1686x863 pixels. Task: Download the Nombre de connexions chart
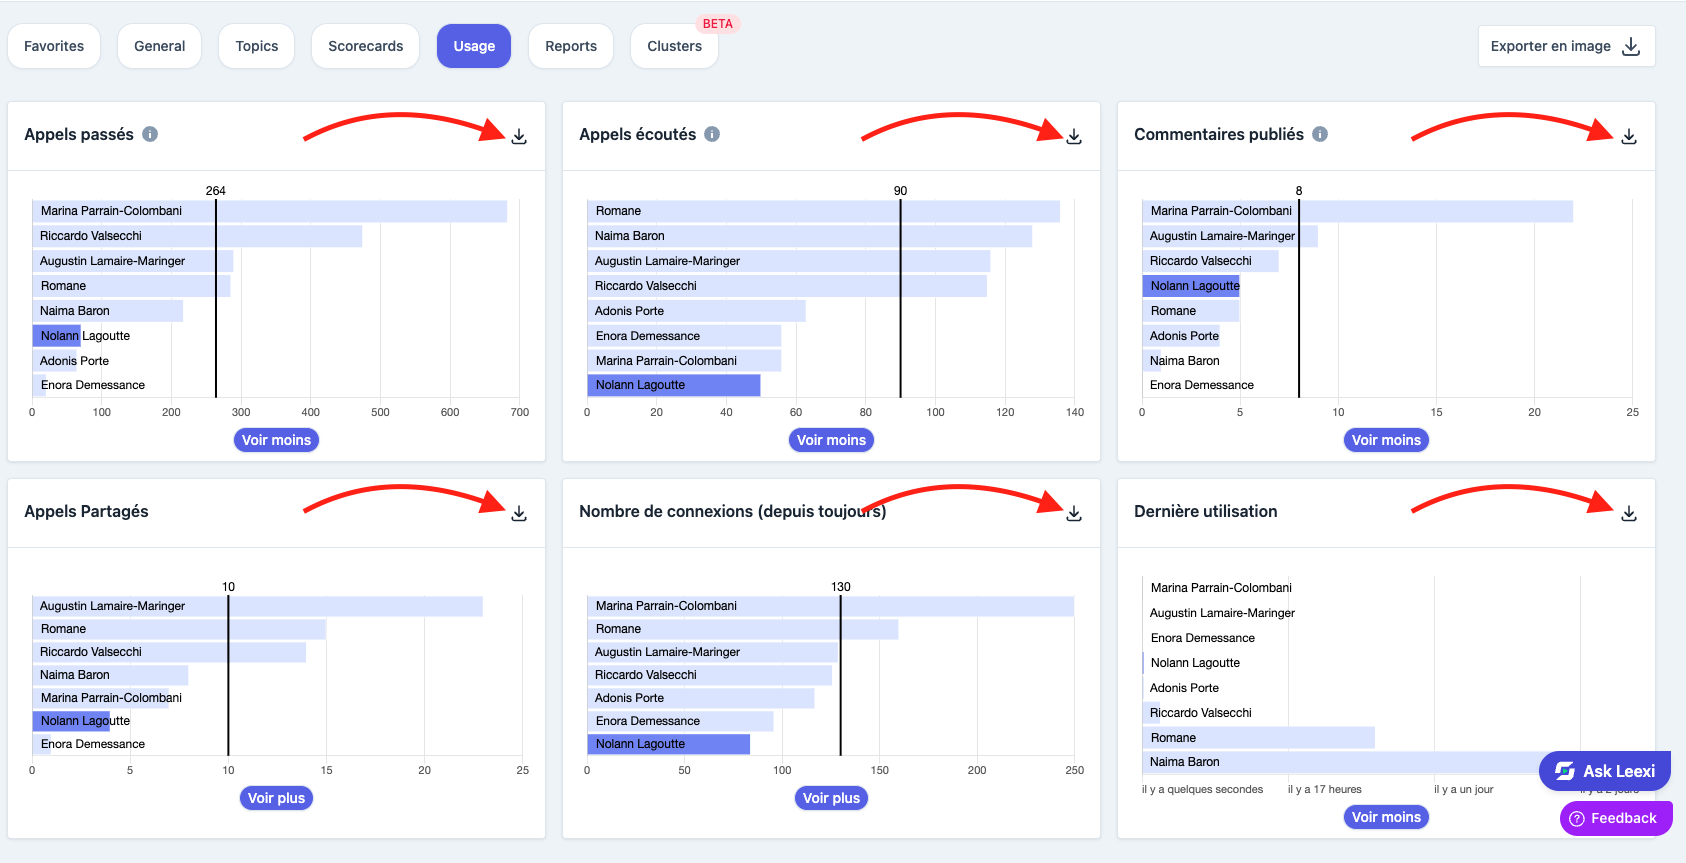[x=1074, y=513]
